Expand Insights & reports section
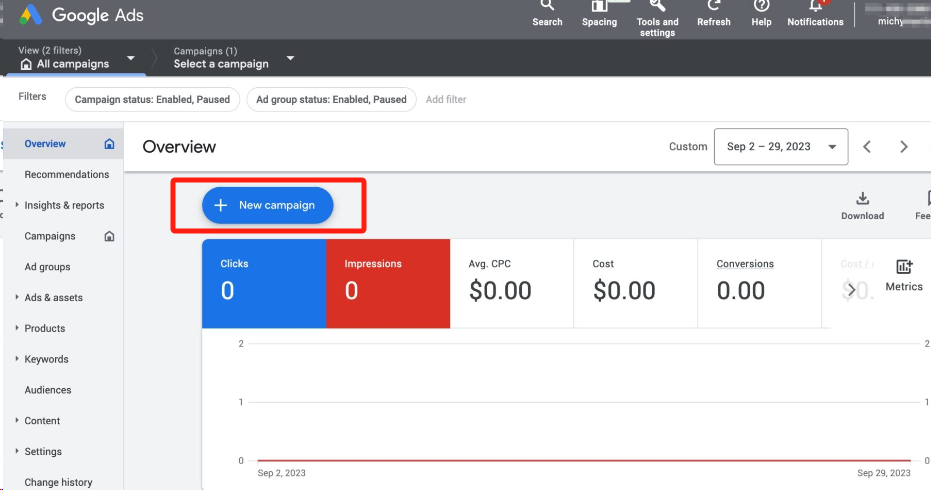The height and width of the screenshot is (490, 931). [17, 205]
